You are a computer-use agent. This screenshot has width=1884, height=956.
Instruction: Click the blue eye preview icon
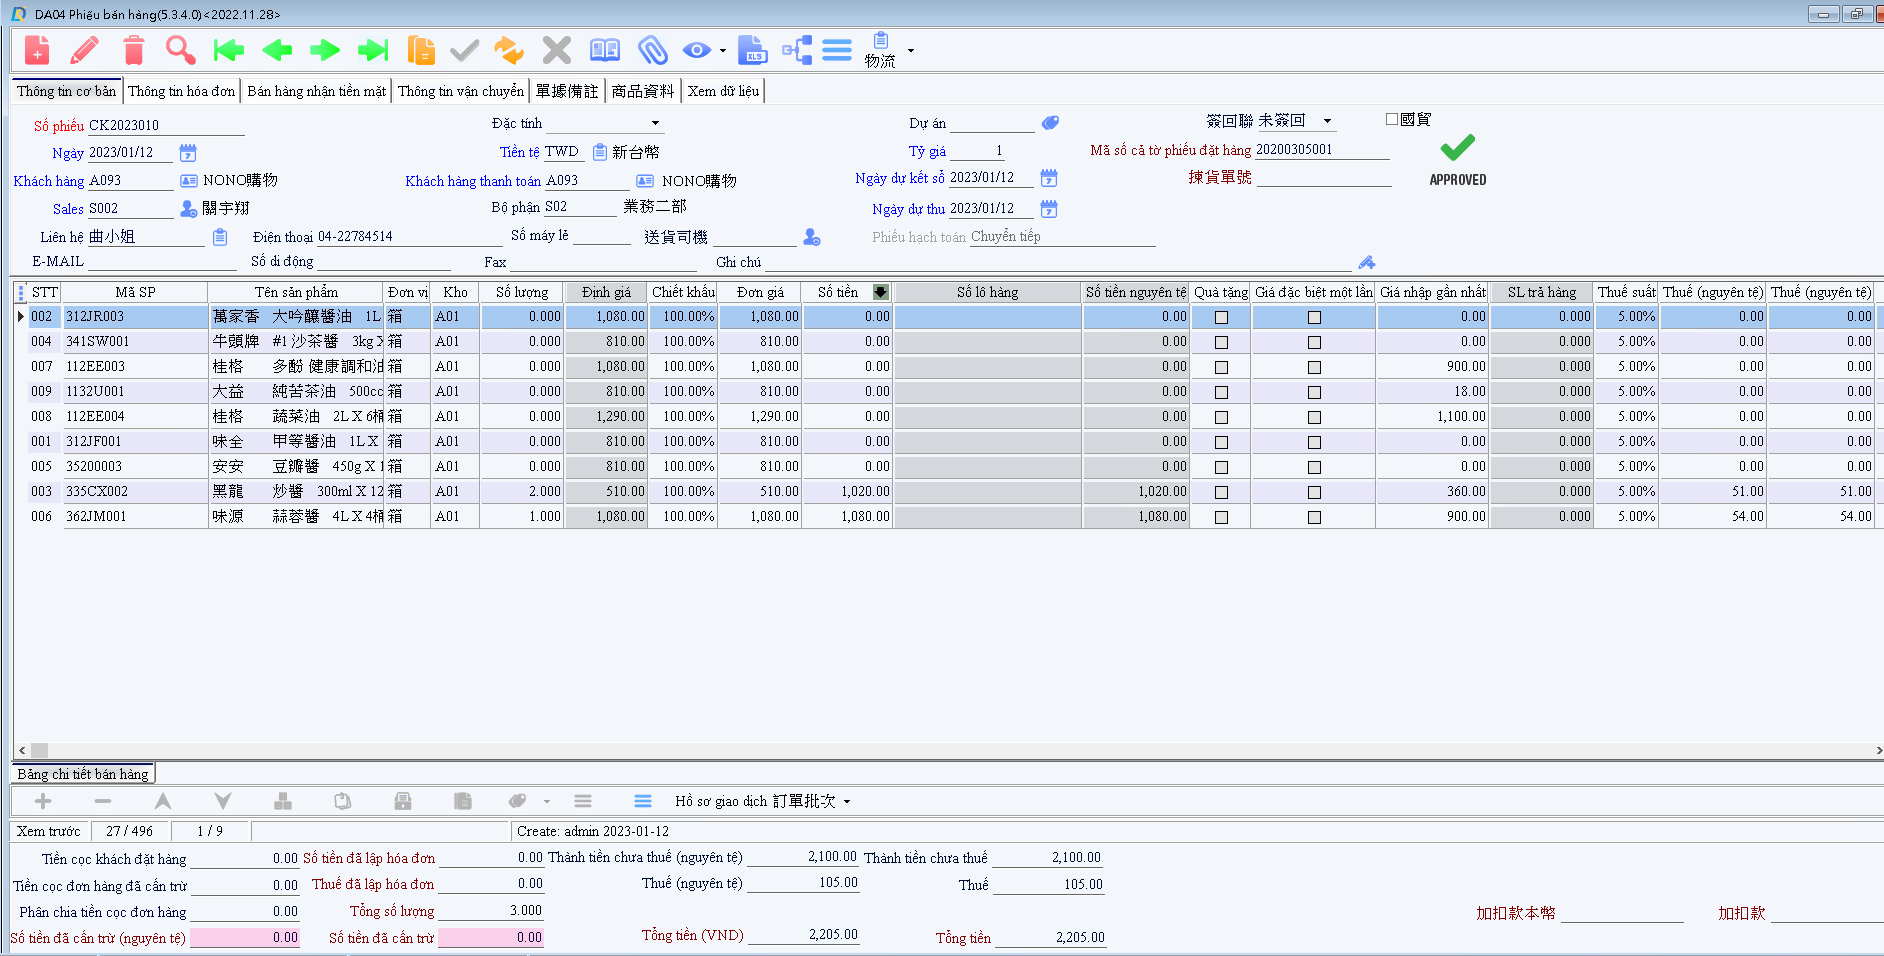(697, 50)
